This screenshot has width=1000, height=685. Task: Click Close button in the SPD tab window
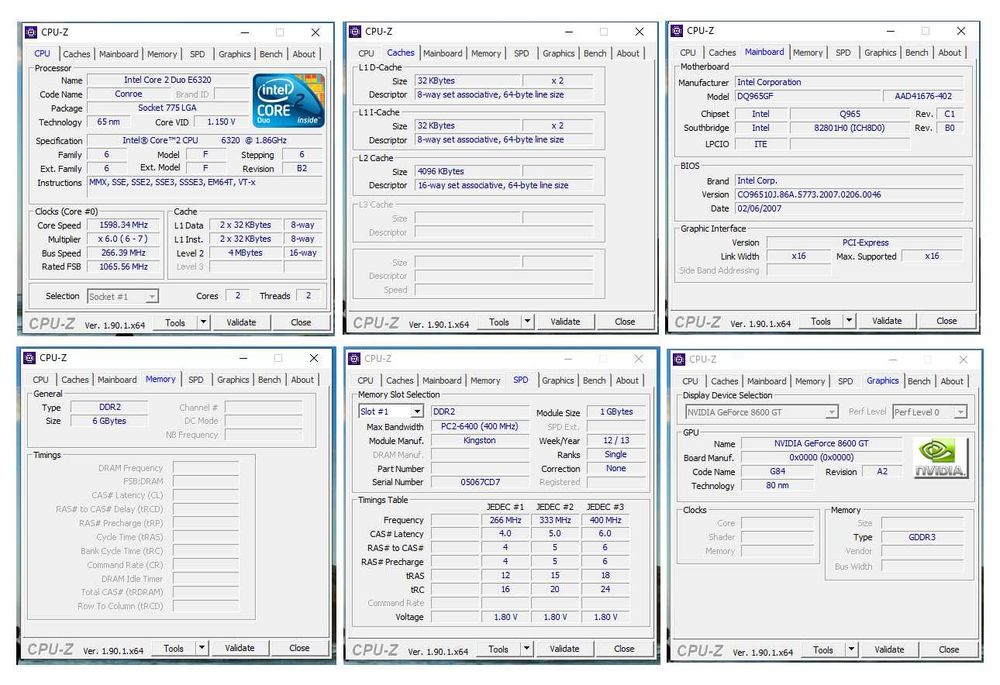[x=624, y=649]
